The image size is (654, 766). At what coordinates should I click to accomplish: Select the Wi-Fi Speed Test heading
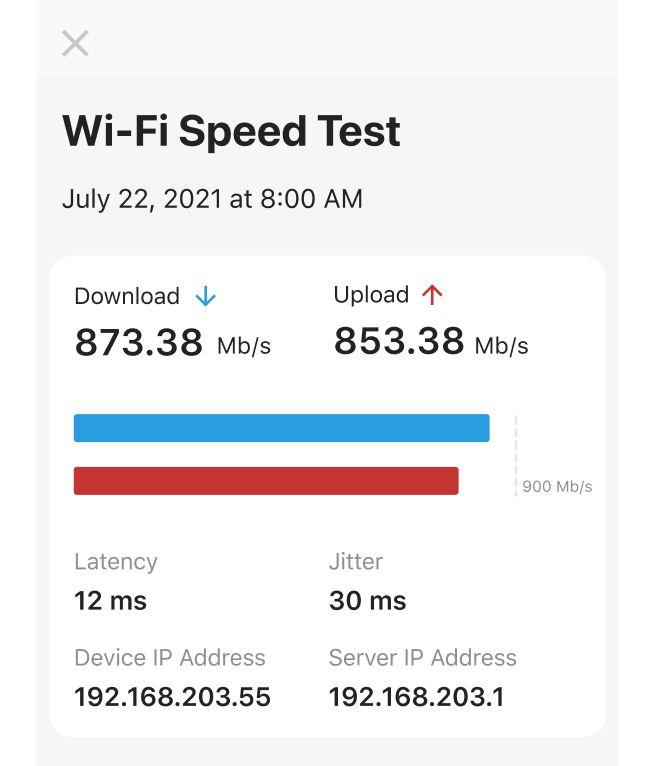[x=231, y=131]
